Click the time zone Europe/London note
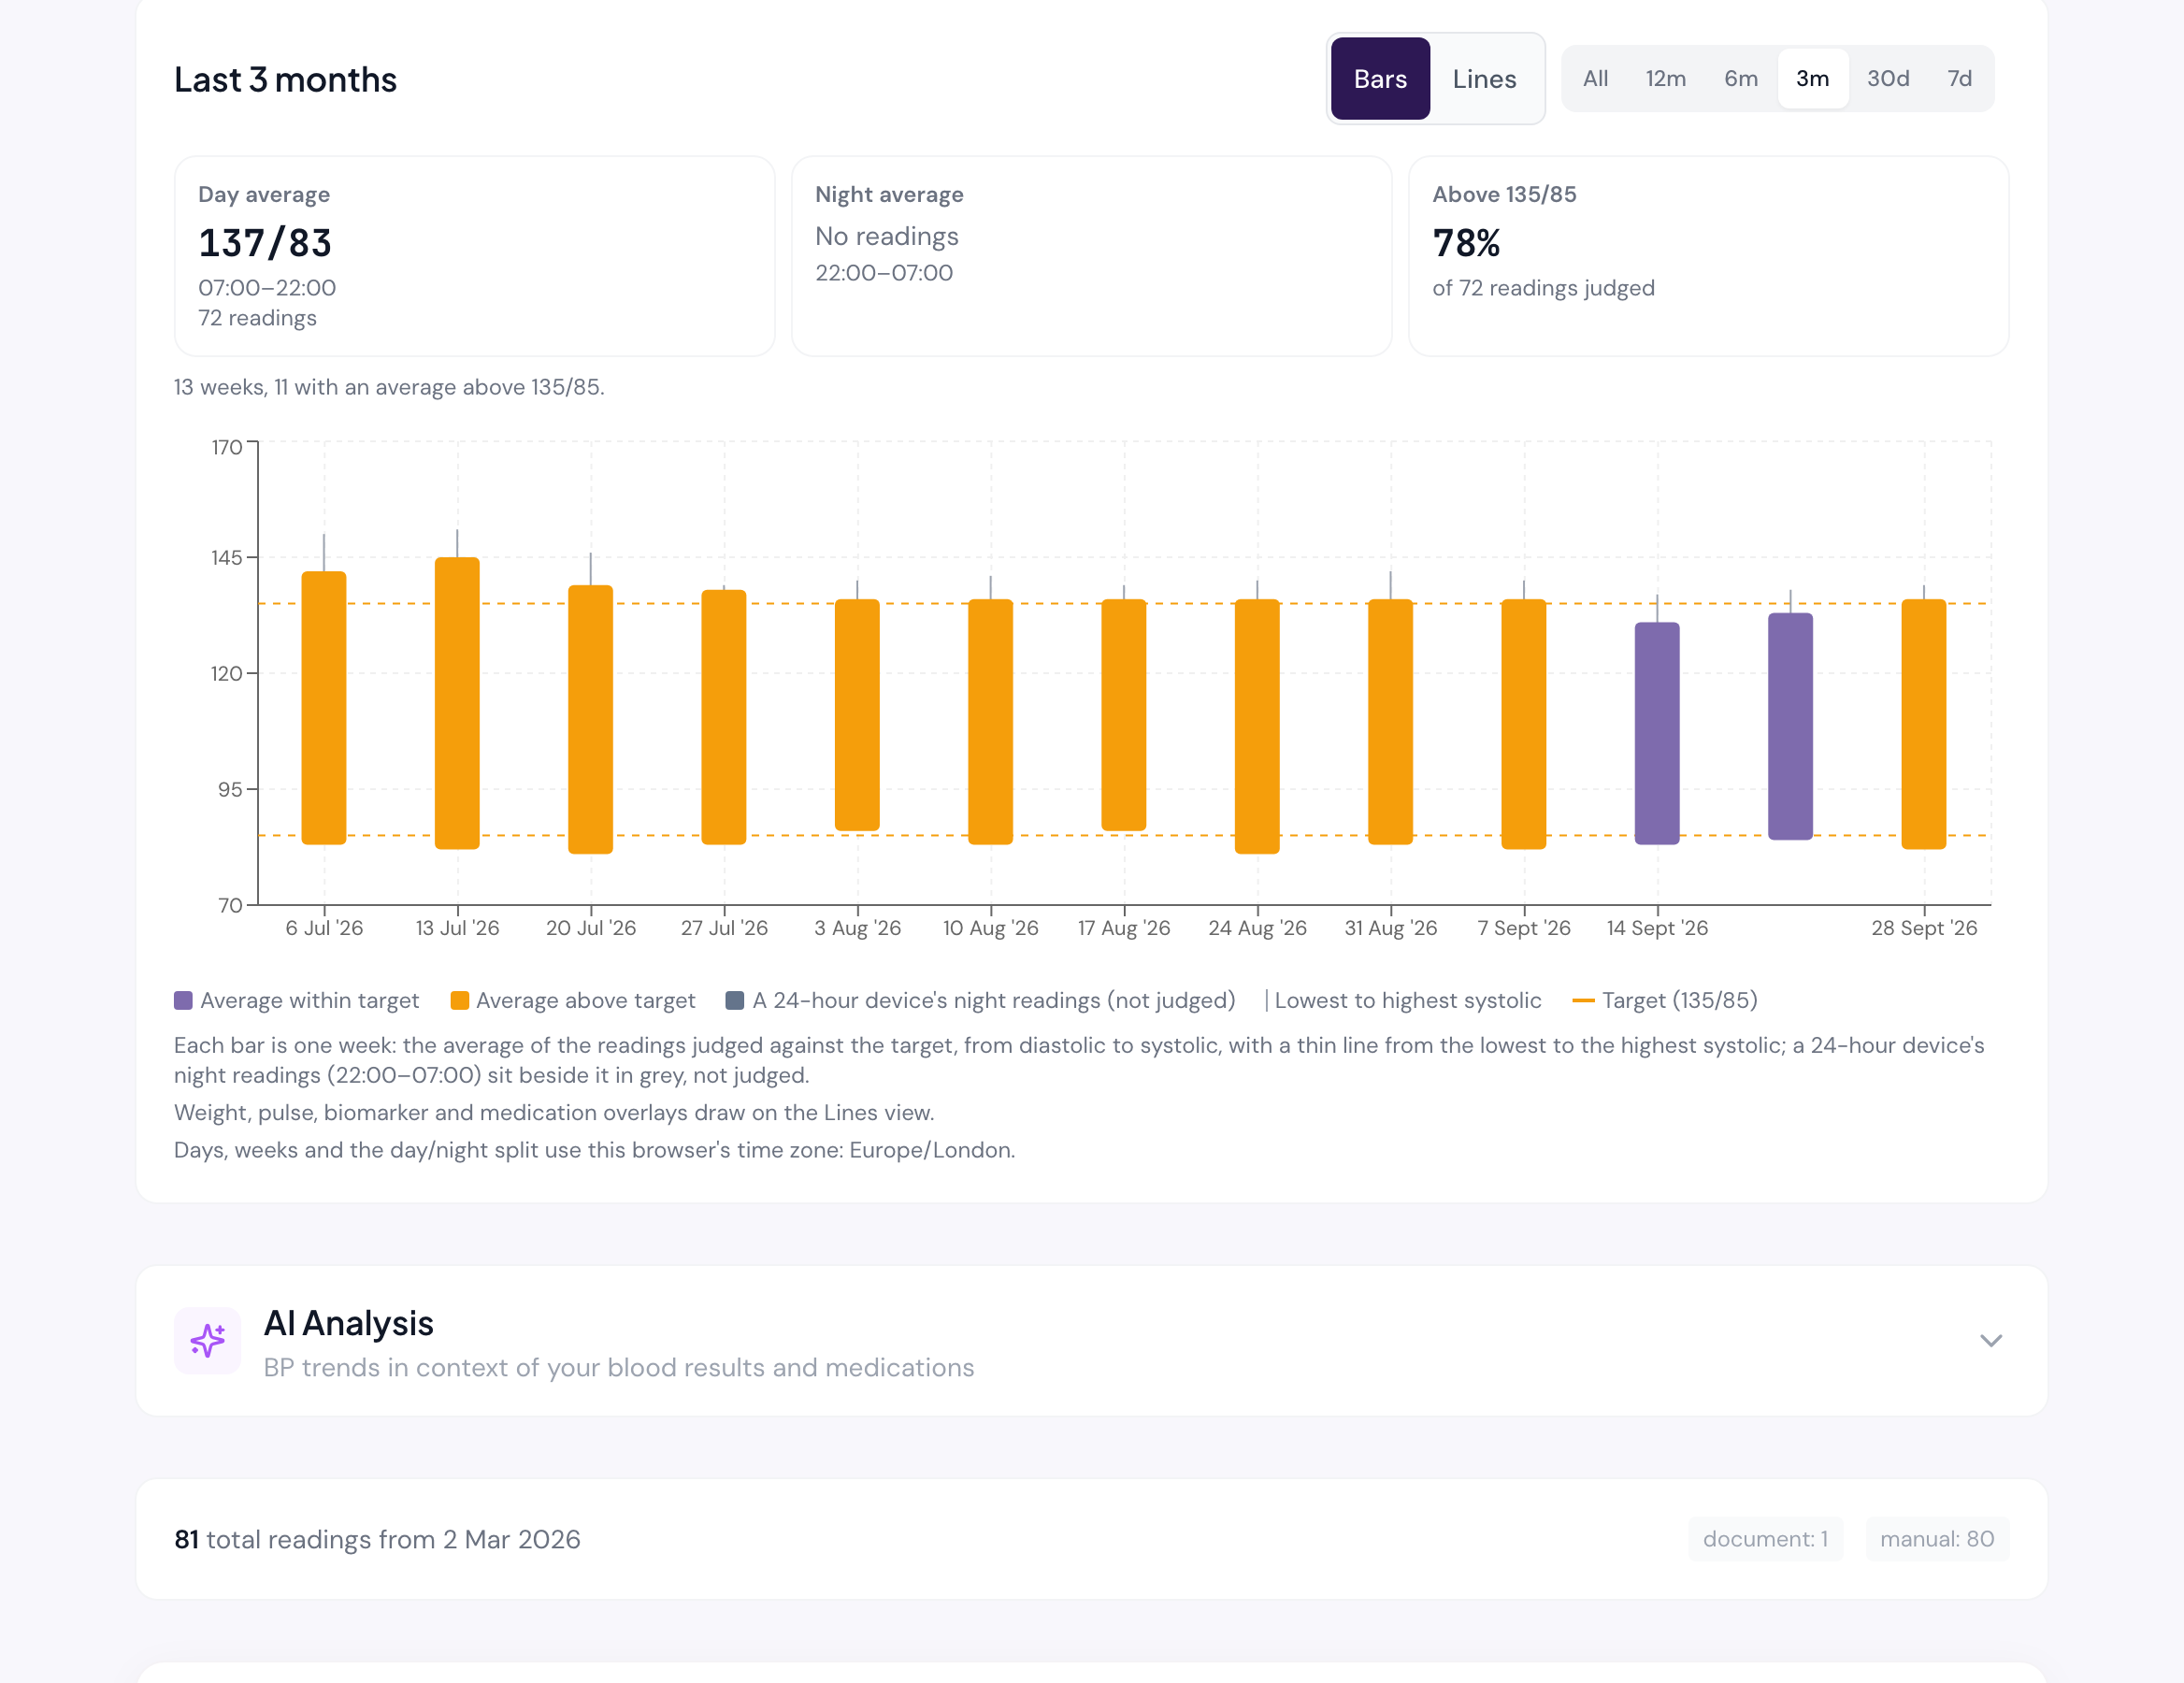This screenshot has width=2184, height=1683. click(594, 1150)
